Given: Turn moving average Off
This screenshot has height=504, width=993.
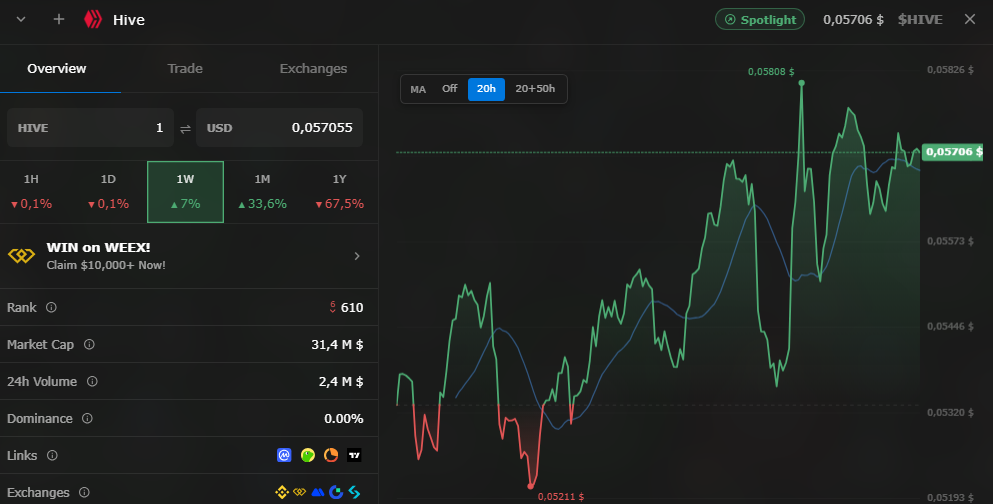Looking at the screenshot, I should [450, 89].
